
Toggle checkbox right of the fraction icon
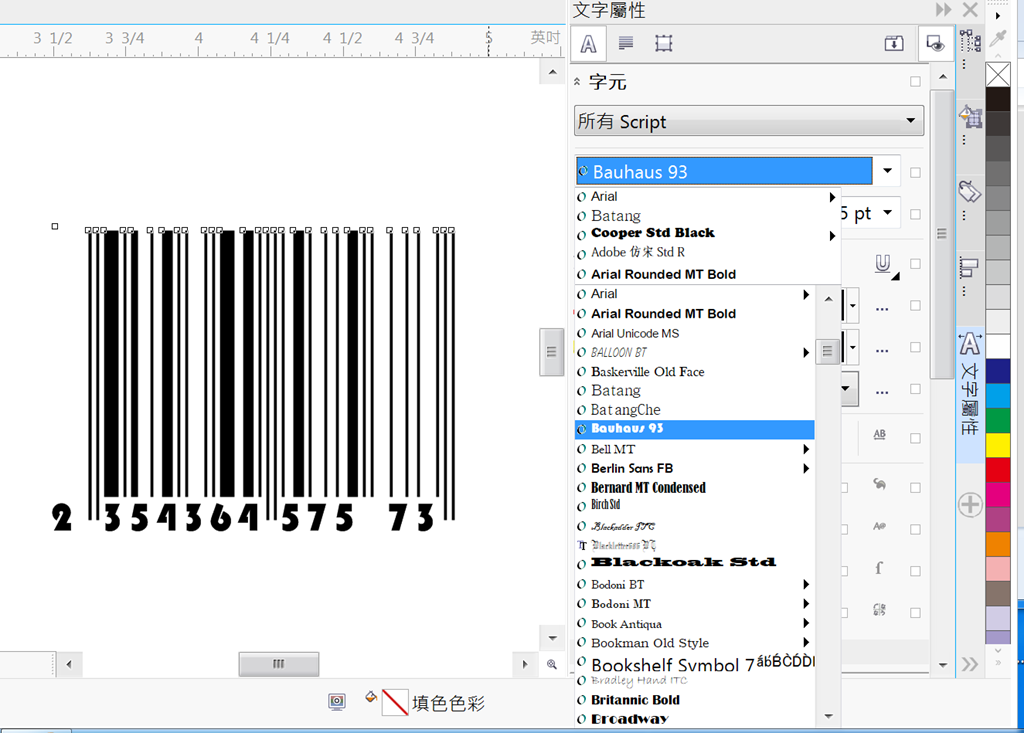coord(916,613)
